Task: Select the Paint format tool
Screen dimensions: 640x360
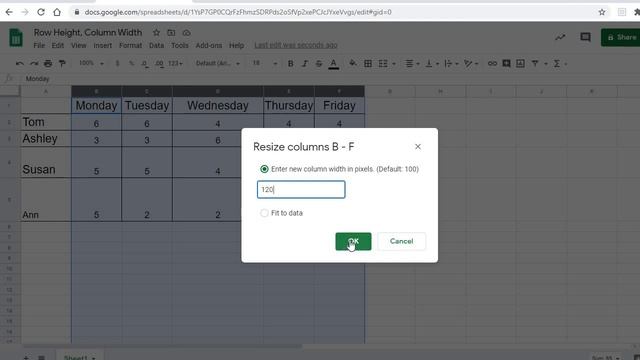Action: pyautogui.click(x=62, y=63)
